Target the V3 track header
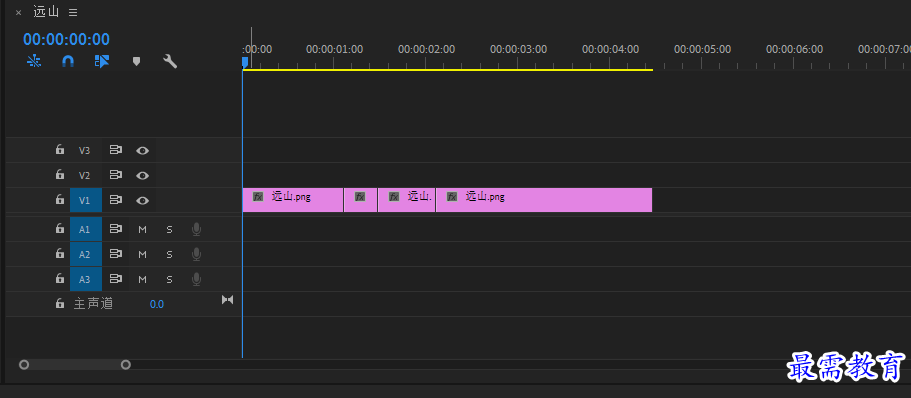This screenshot has width=911, height=398. pyautogui.click(x=85, y=150)
